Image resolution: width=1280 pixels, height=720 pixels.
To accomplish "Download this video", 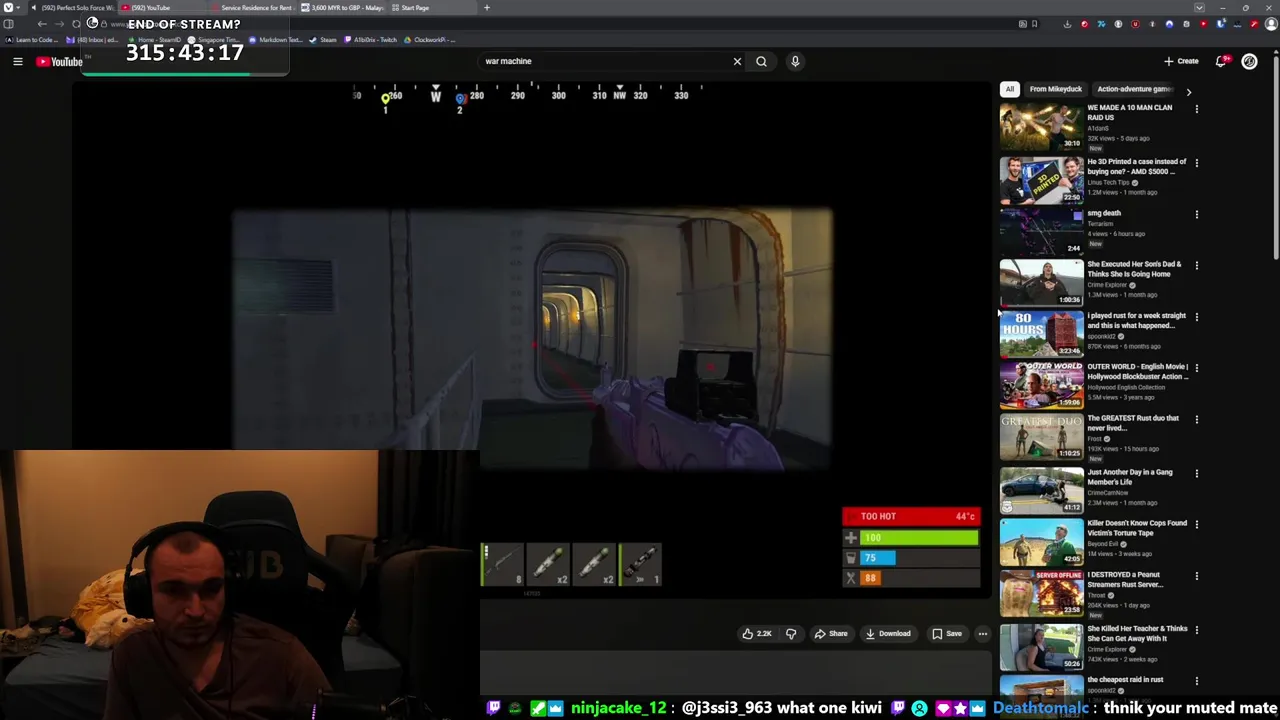I will tap(888, 633).
